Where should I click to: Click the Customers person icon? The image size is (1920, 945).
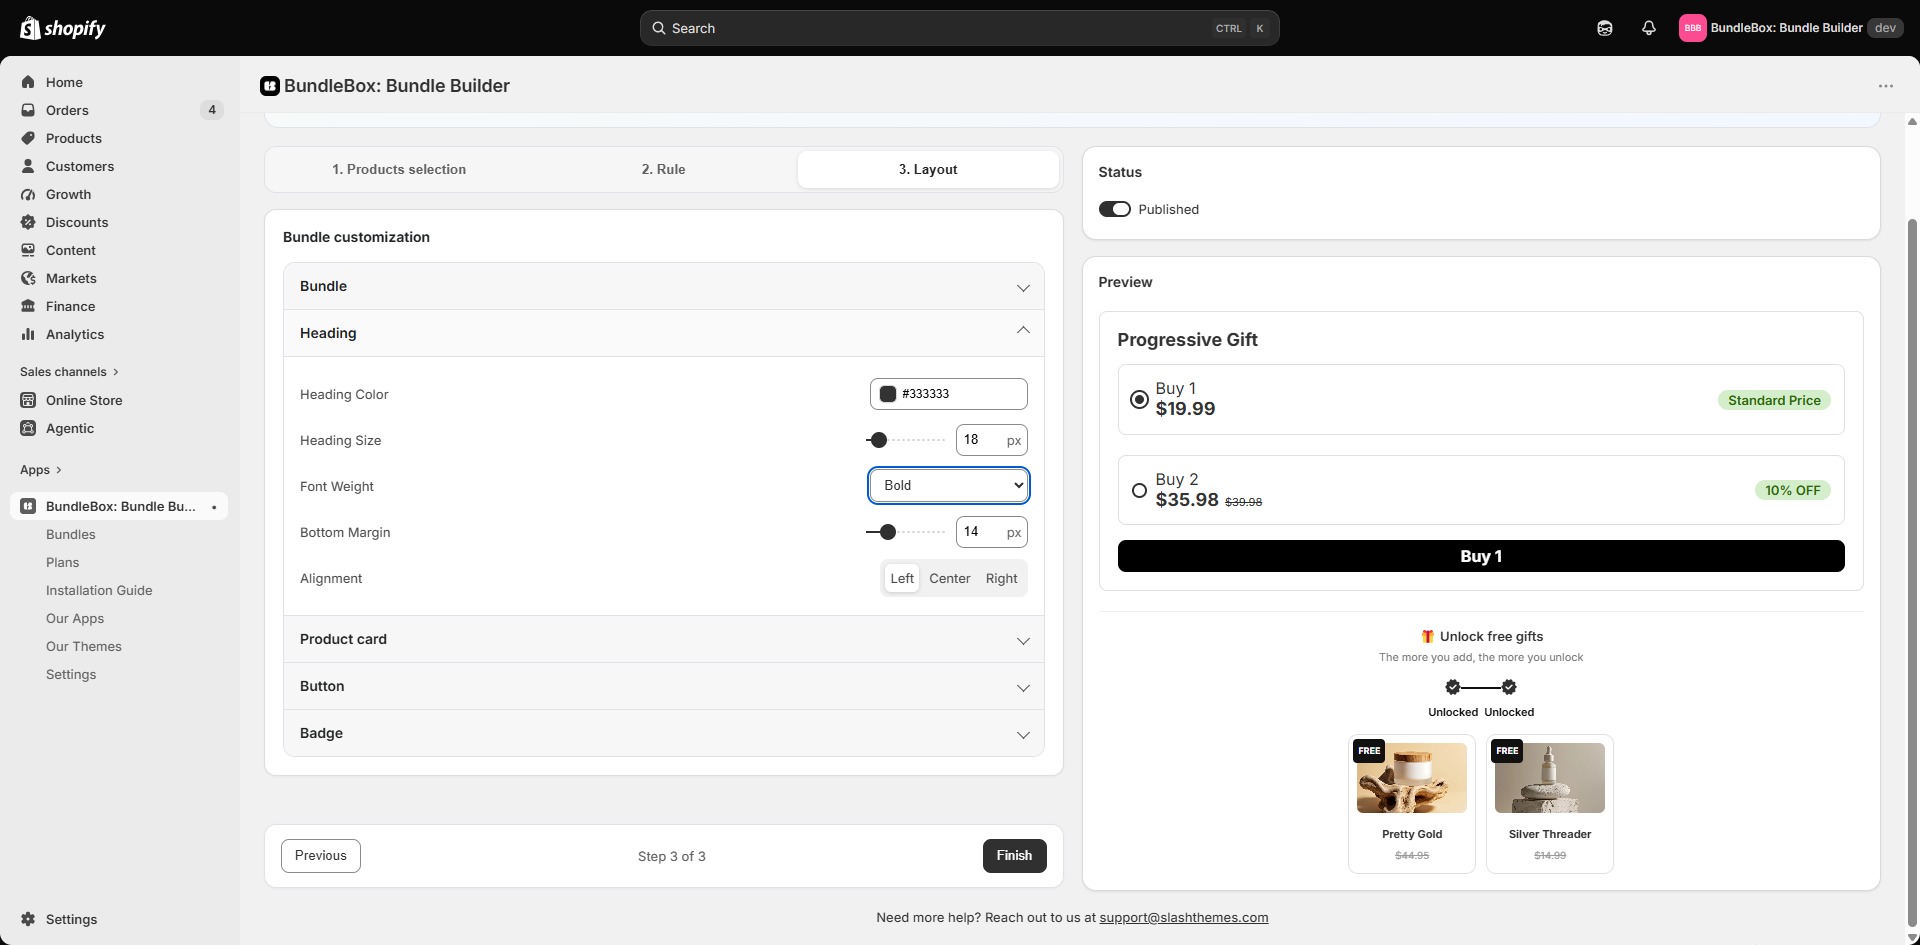(x=28, y=166)
